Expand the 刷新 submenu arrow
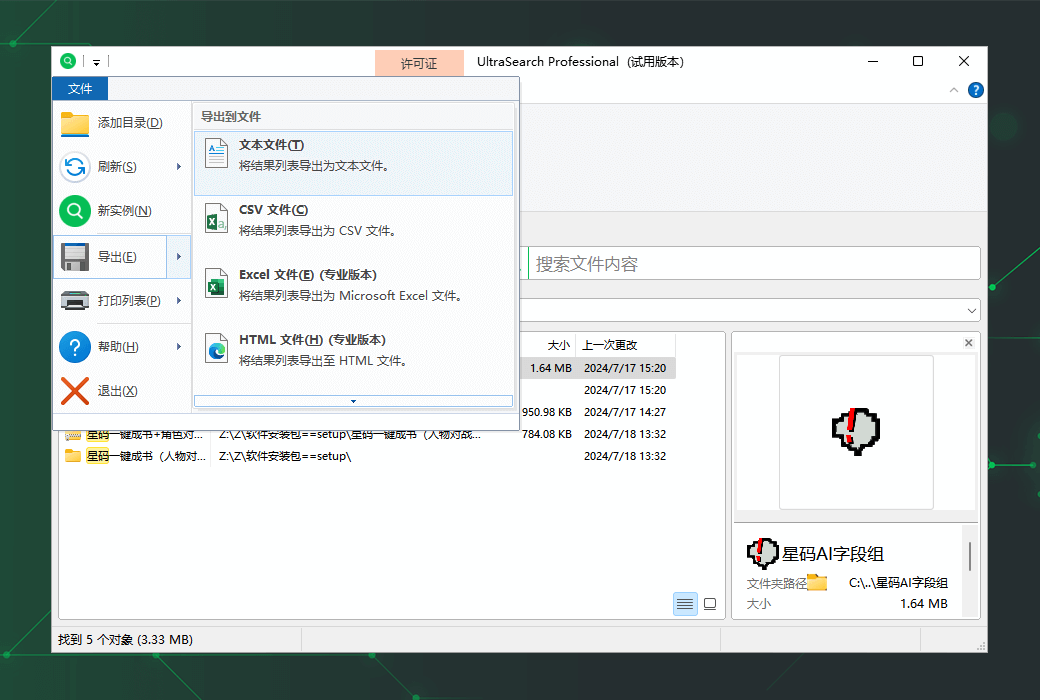1040x700 pixels. point(178,167)
